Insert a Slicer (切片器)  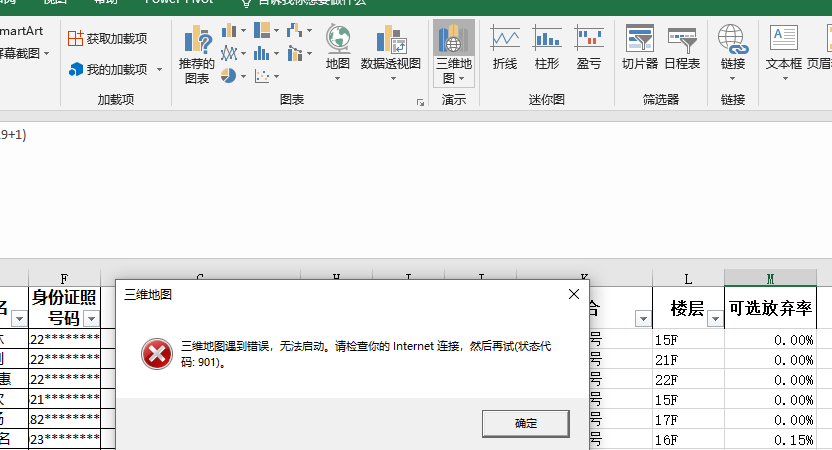[640, 48]
